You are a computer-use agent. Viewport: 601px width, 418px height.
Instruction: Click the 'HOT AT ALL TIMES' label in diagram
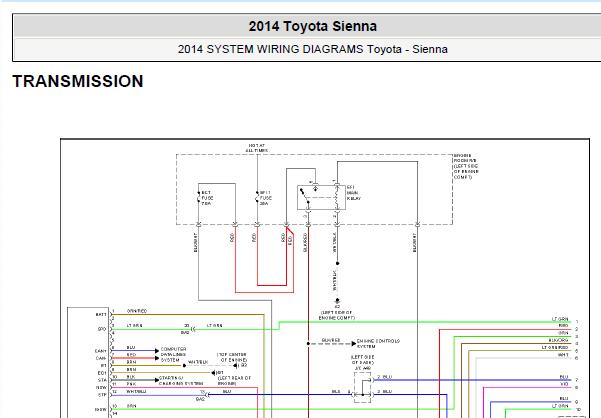[257, 148]
